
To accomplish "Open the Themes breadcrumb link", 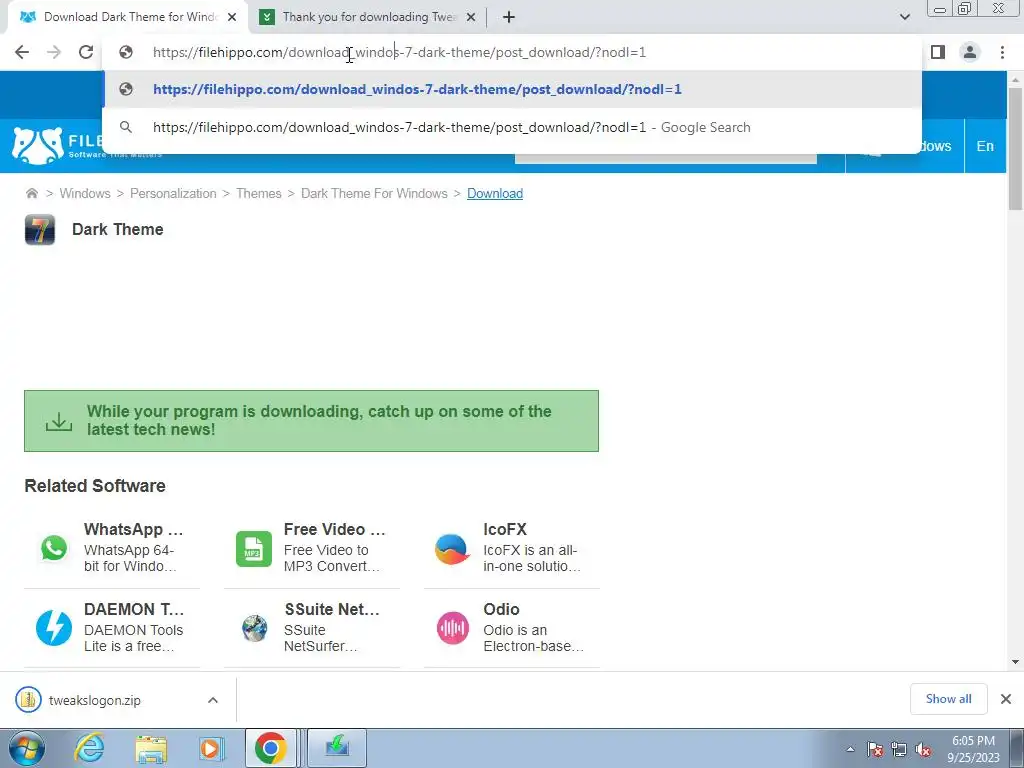I will (x=259, y=193).
